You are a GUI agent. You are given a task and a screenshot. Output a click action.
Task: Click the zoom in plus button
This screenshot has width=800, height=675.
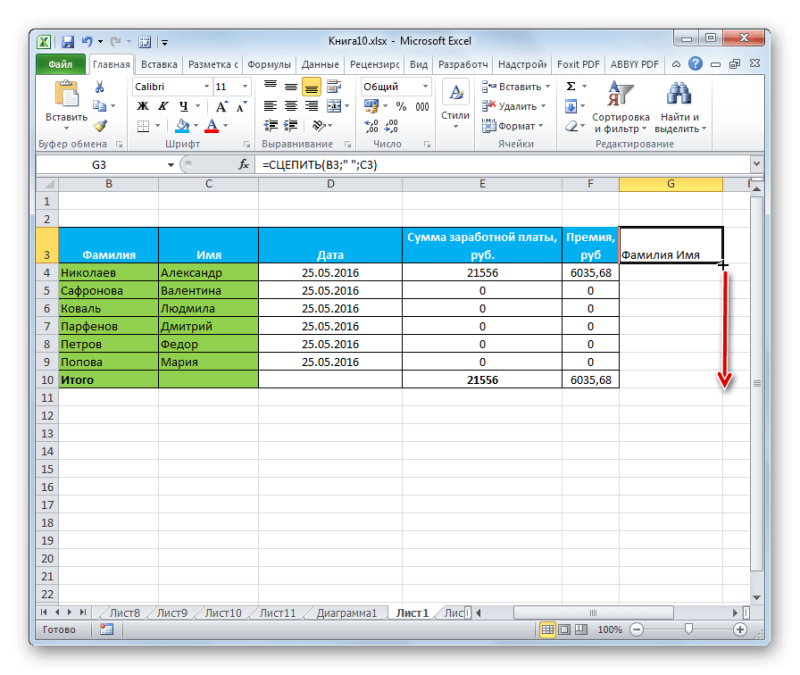(x=740, y=630)
